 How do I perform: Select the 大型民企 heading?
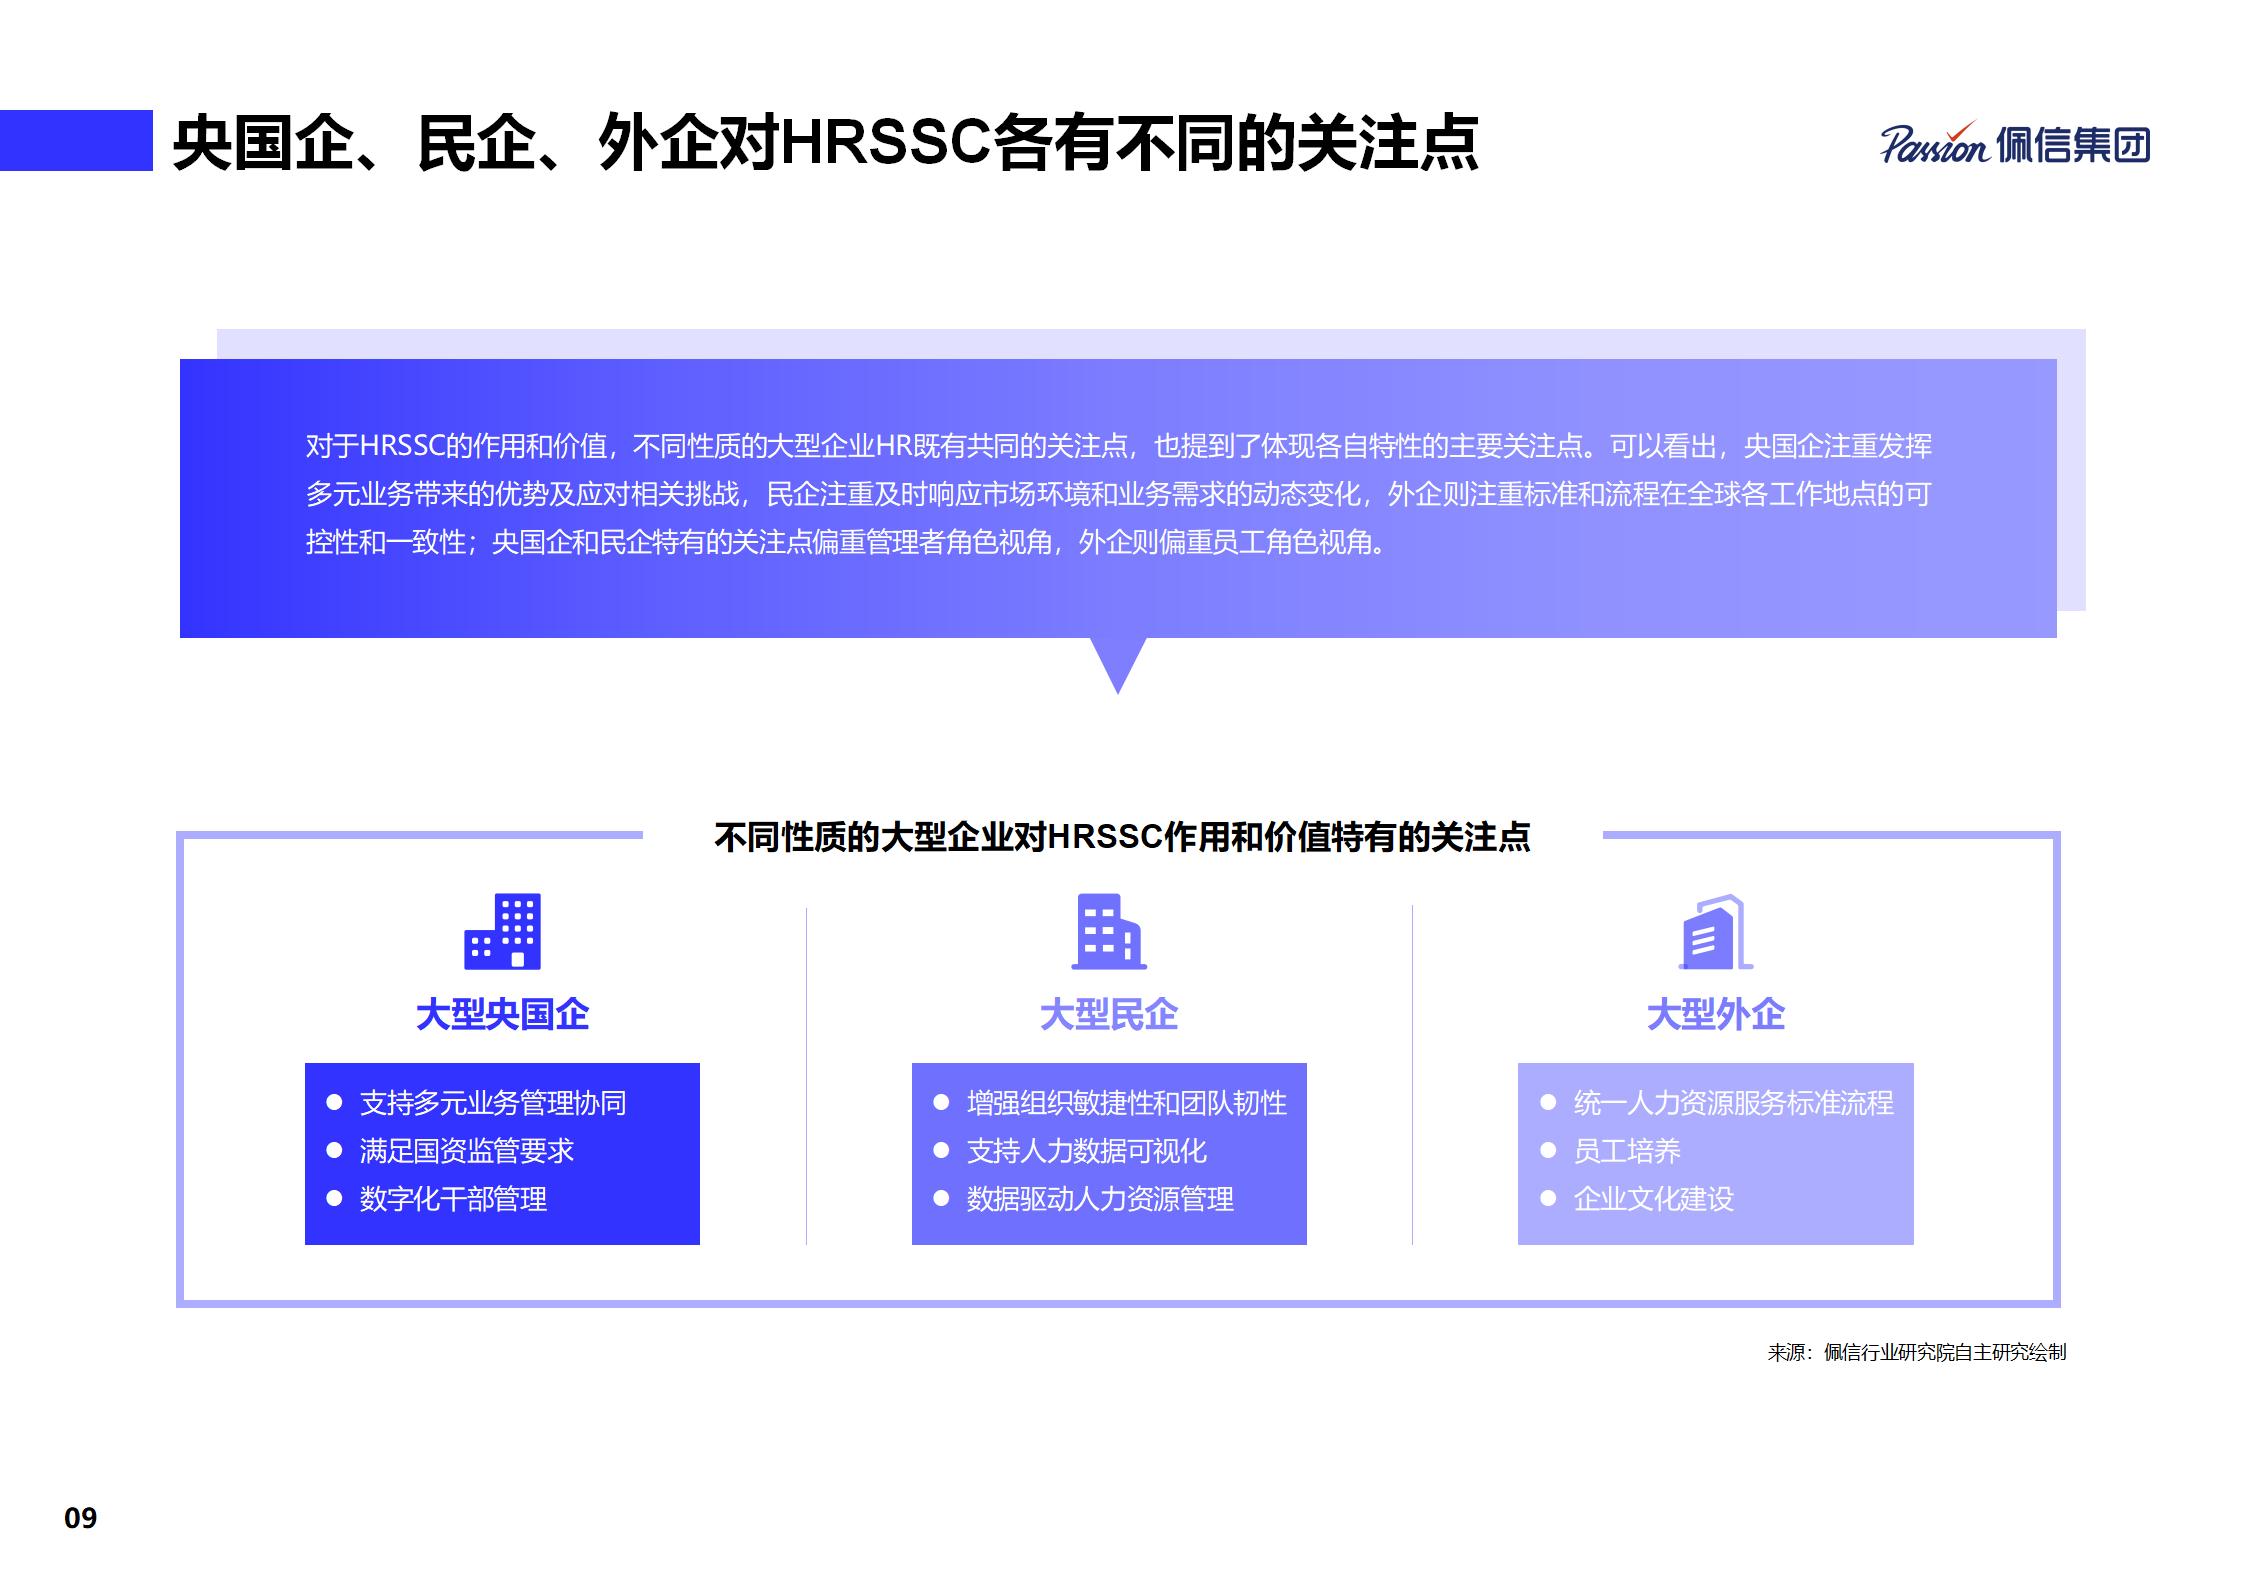(1108, 1014)
